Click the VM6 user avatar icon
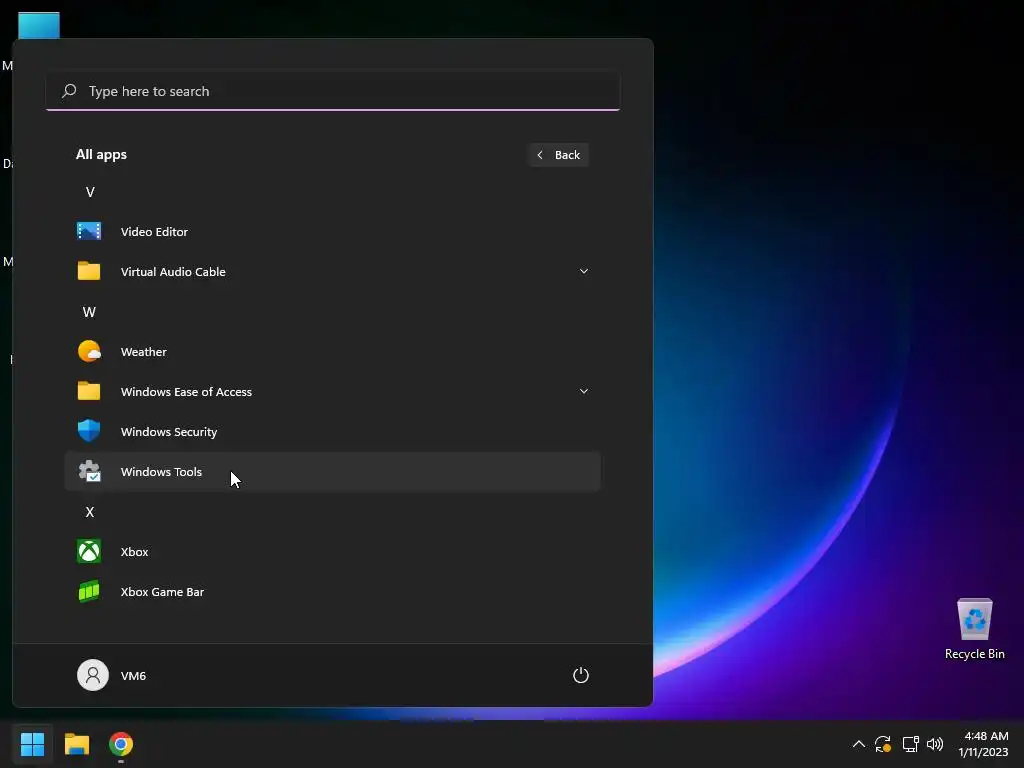The width and height of the screenshot is (1024, 768). click(93, 675)
